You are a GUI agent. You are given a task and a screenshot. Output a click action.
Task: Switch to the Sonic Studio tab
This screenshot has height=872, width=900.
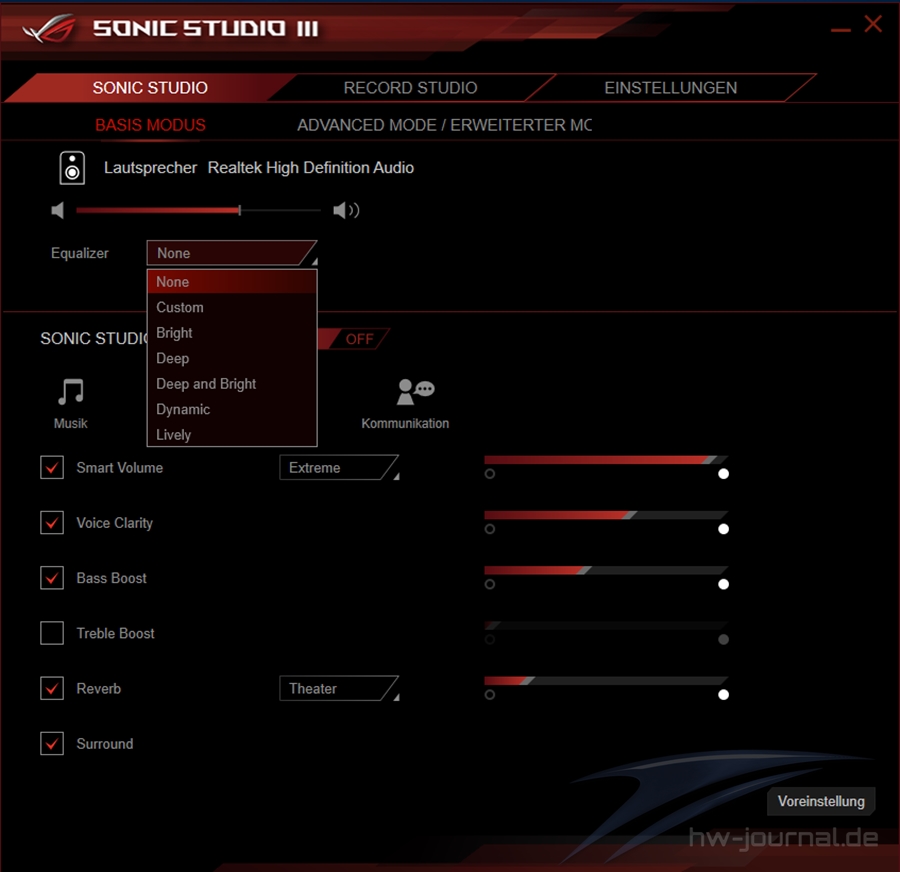[150, 88]
